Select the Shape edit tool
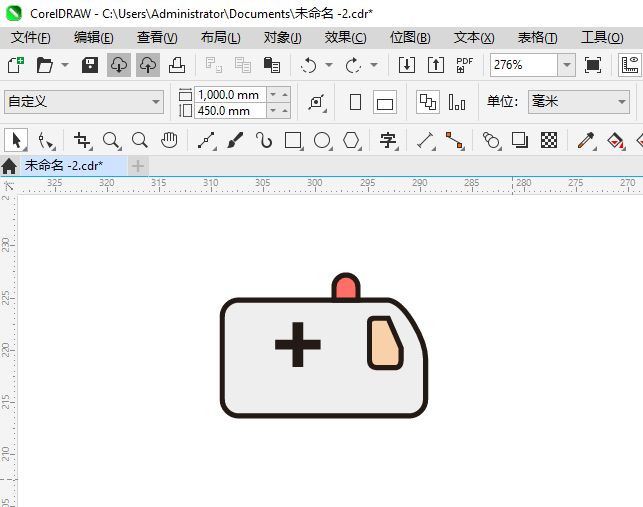Viewport: 643px width, 507px height. [x=46, y=140]
